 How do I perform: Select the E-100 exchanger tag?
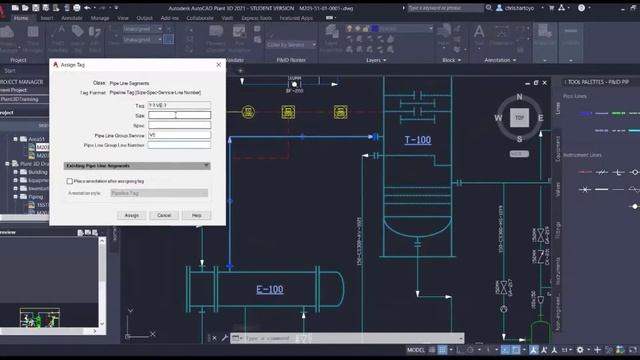coord(270,289)
